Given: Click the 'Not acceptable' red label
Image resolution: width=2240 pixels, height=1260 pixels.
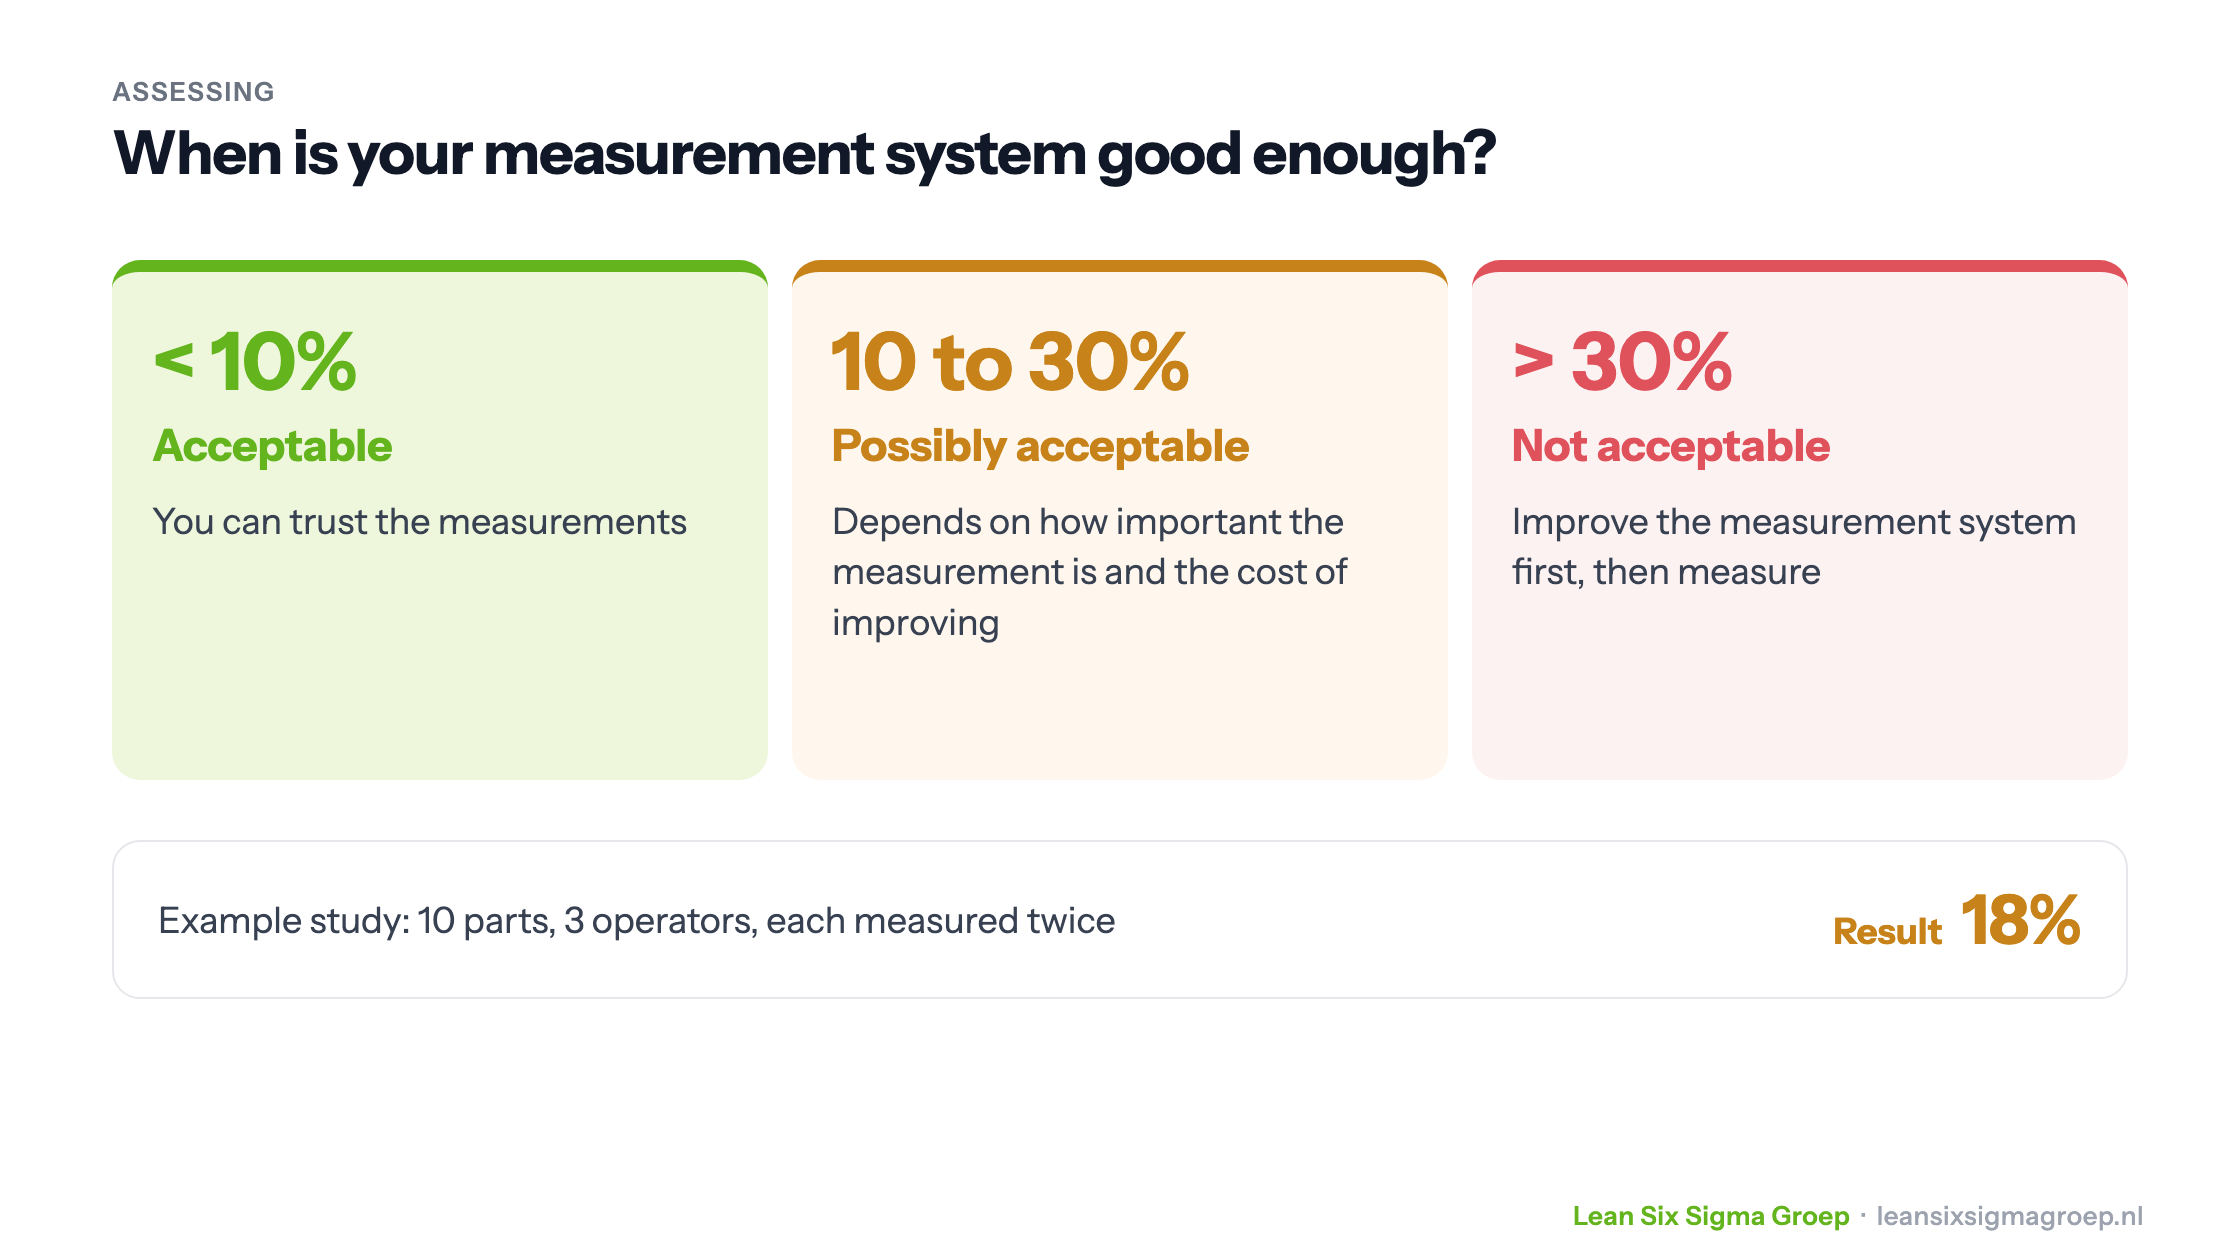Looking at the screenshot, I should coord(1670,446).
